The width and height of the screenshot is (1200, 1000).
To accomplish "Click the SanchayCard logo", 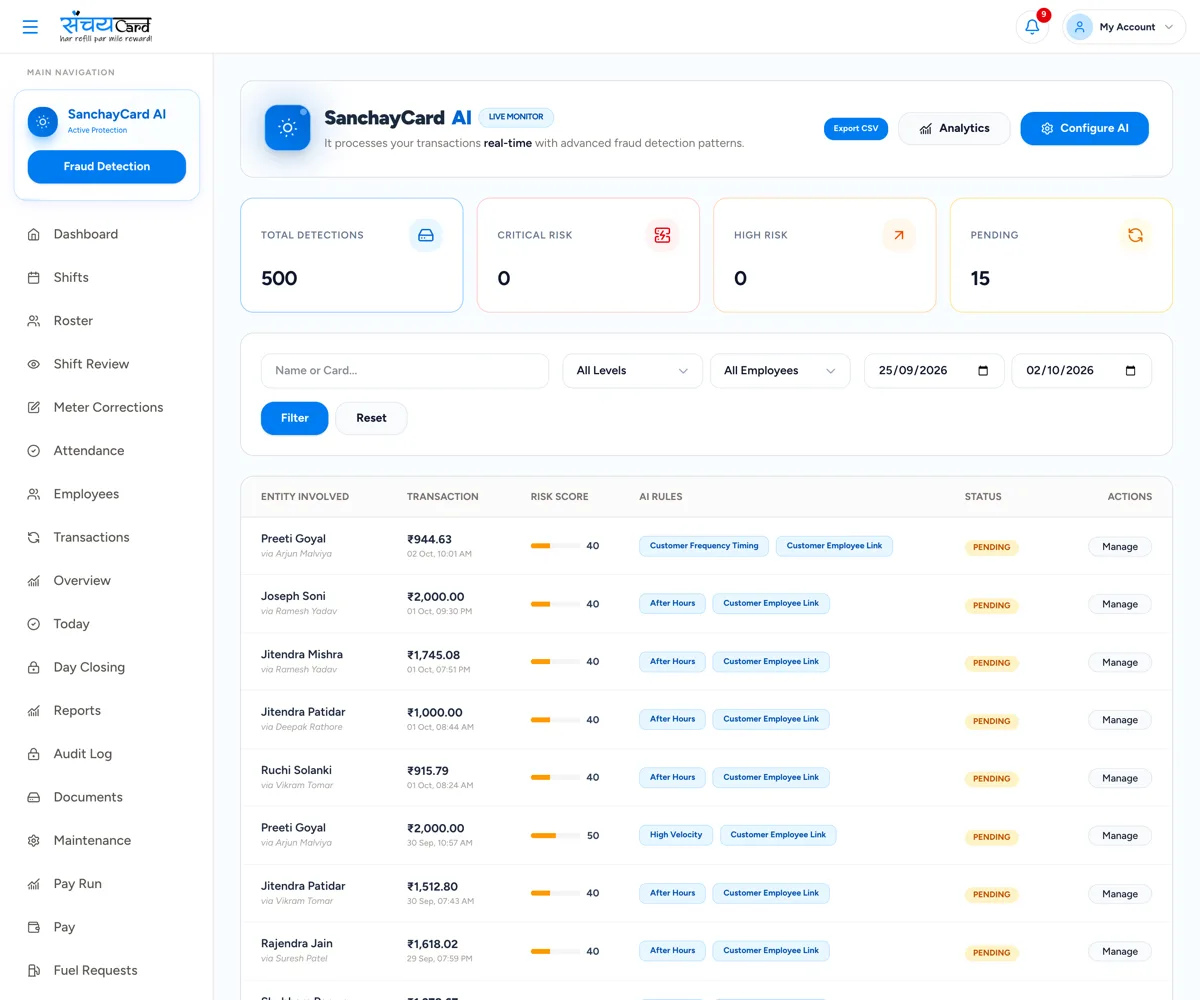I will [106, 26].
